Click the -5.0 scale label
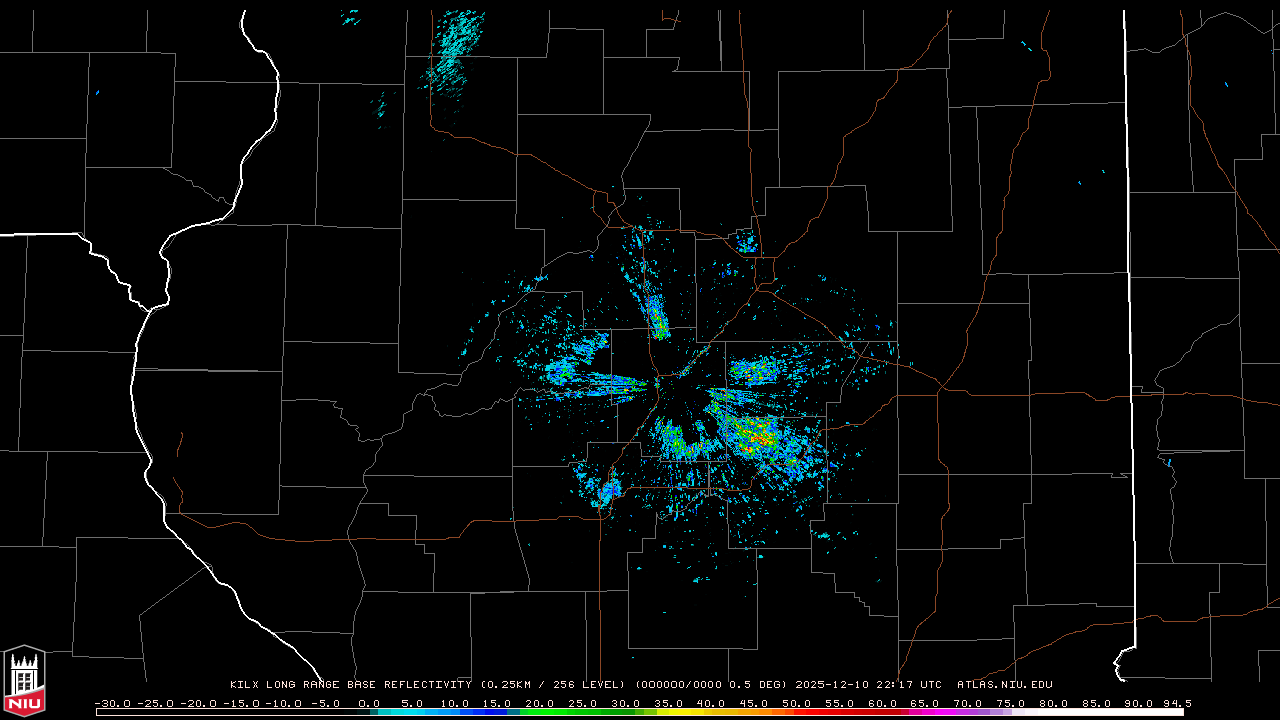The height and width of the screenshot is (720, 1280). click(x=325, y=703)
